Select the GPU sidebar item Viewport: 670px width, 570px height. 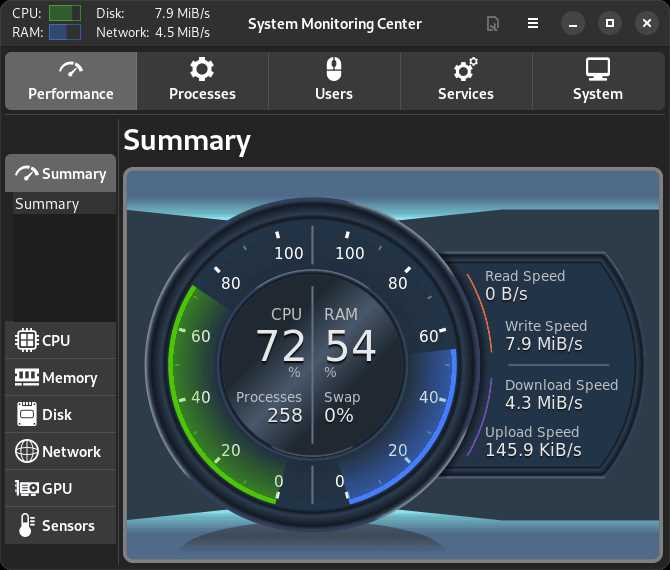60,488
